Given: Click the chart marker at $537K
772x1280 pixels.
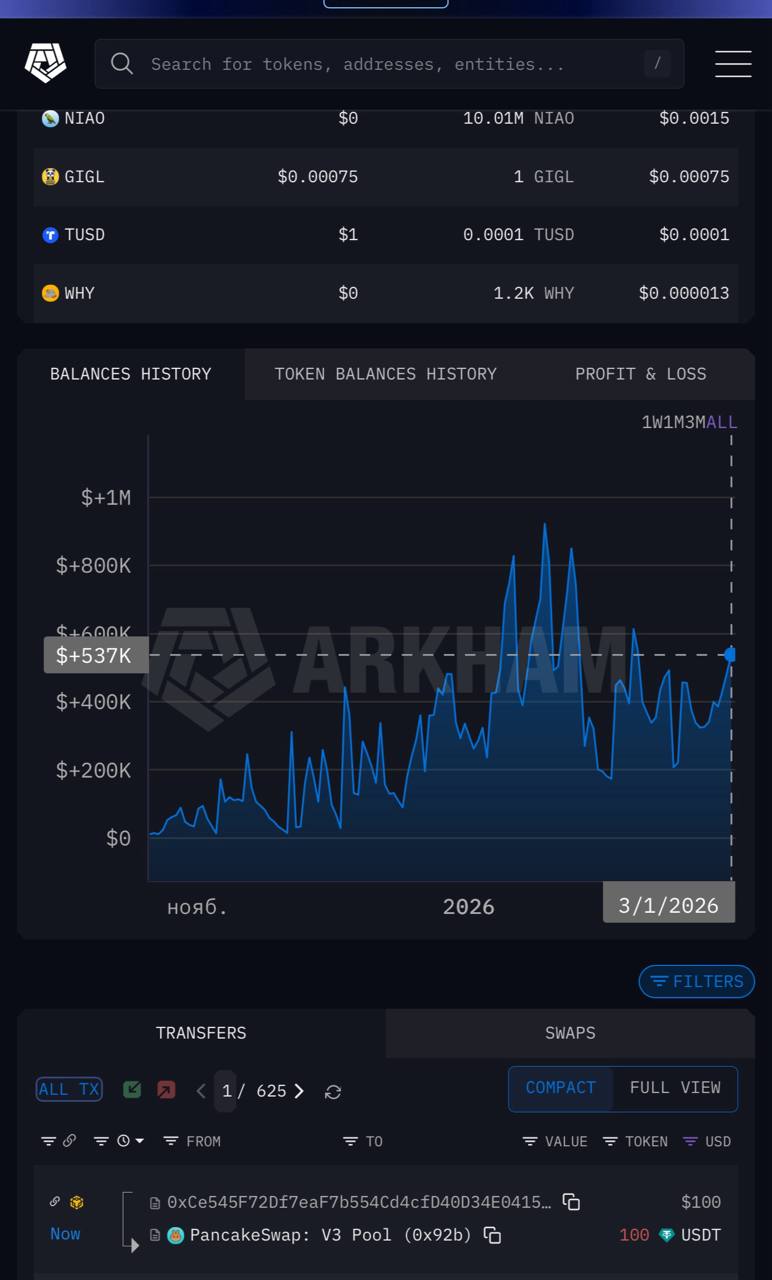Looking at the screenshot, I should 730,655.
